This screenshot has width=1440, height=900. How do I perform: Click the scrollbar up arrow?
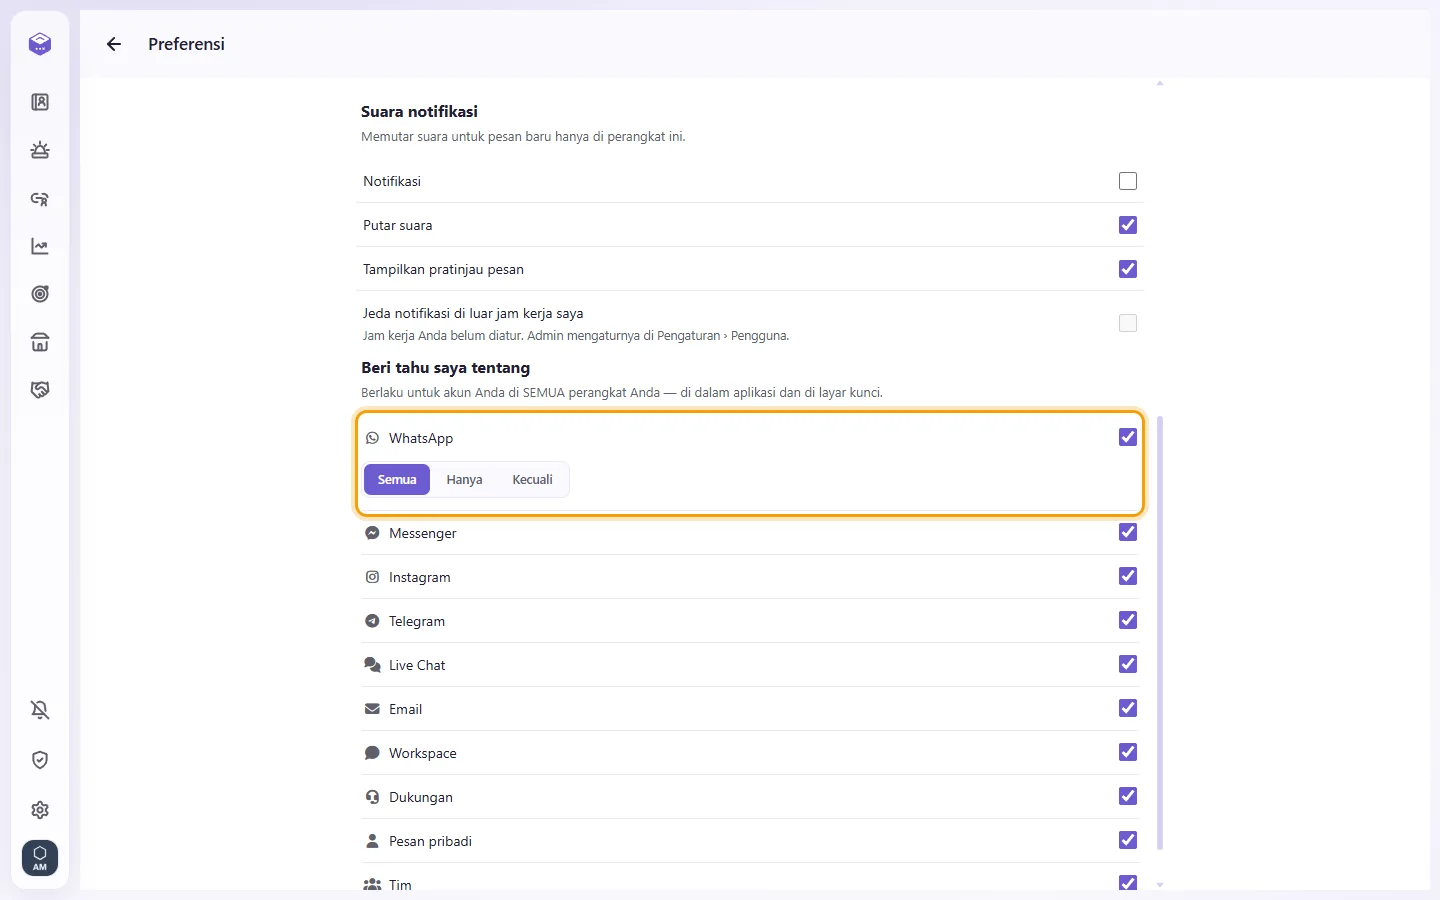(1160, 83)
